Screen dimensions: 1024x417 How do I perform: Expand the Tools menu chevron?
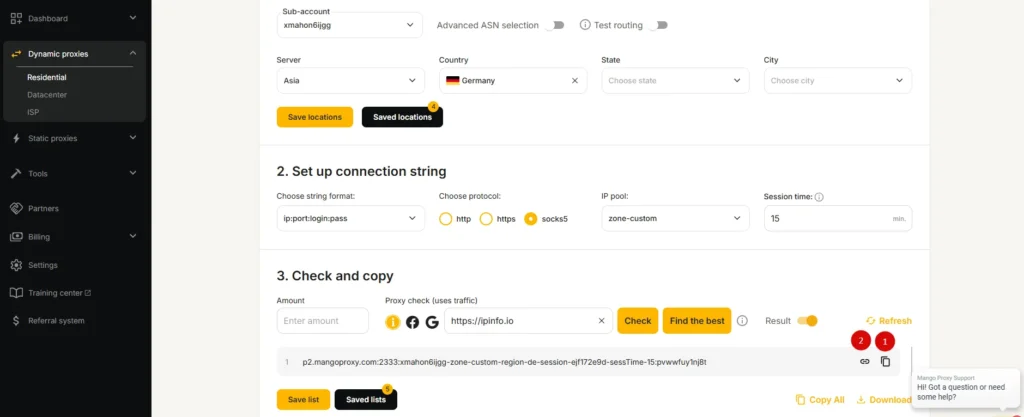click(x=133, y=173)
